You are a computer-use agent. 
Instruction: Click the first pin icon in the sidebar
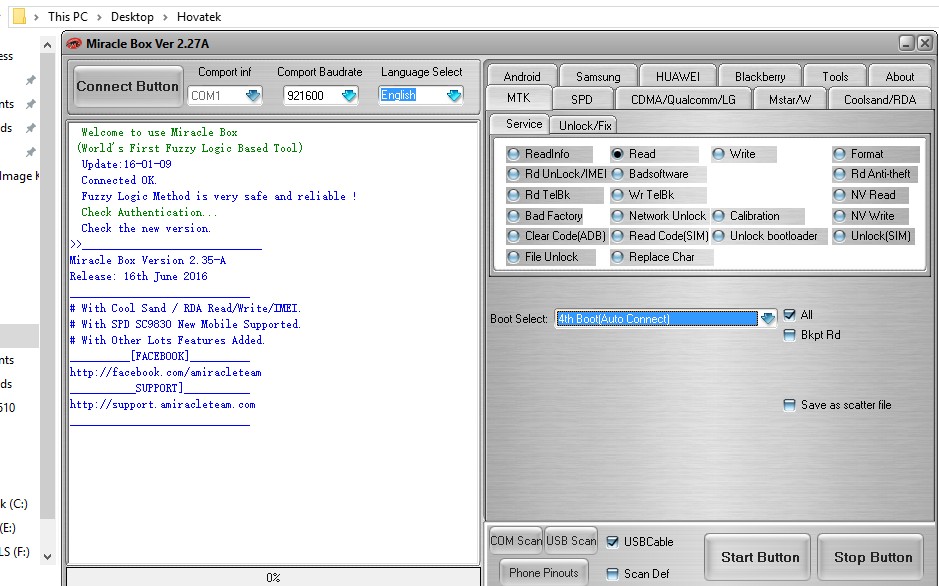click(x=30, y=80)
